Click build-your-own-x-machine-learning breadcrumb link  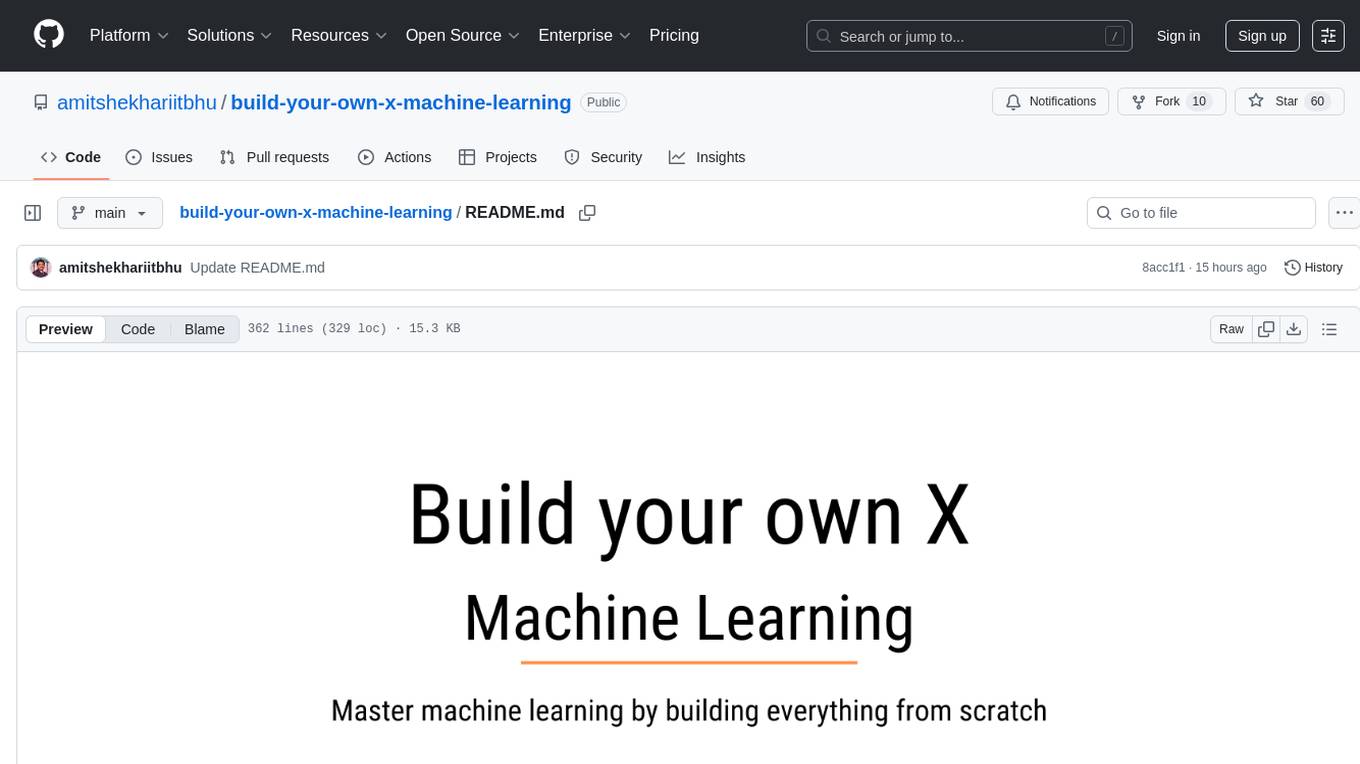point(315,212)
